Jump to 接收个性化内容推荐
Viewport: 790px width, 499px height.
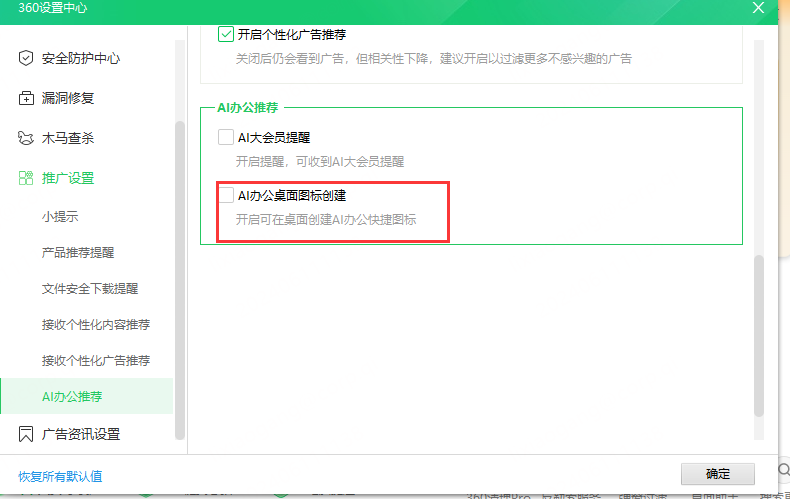[96, 325]
